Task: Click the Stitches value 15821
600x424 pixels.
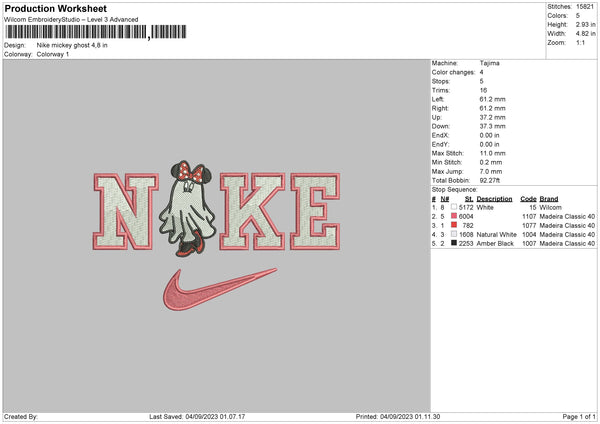Action: [585, 7]
